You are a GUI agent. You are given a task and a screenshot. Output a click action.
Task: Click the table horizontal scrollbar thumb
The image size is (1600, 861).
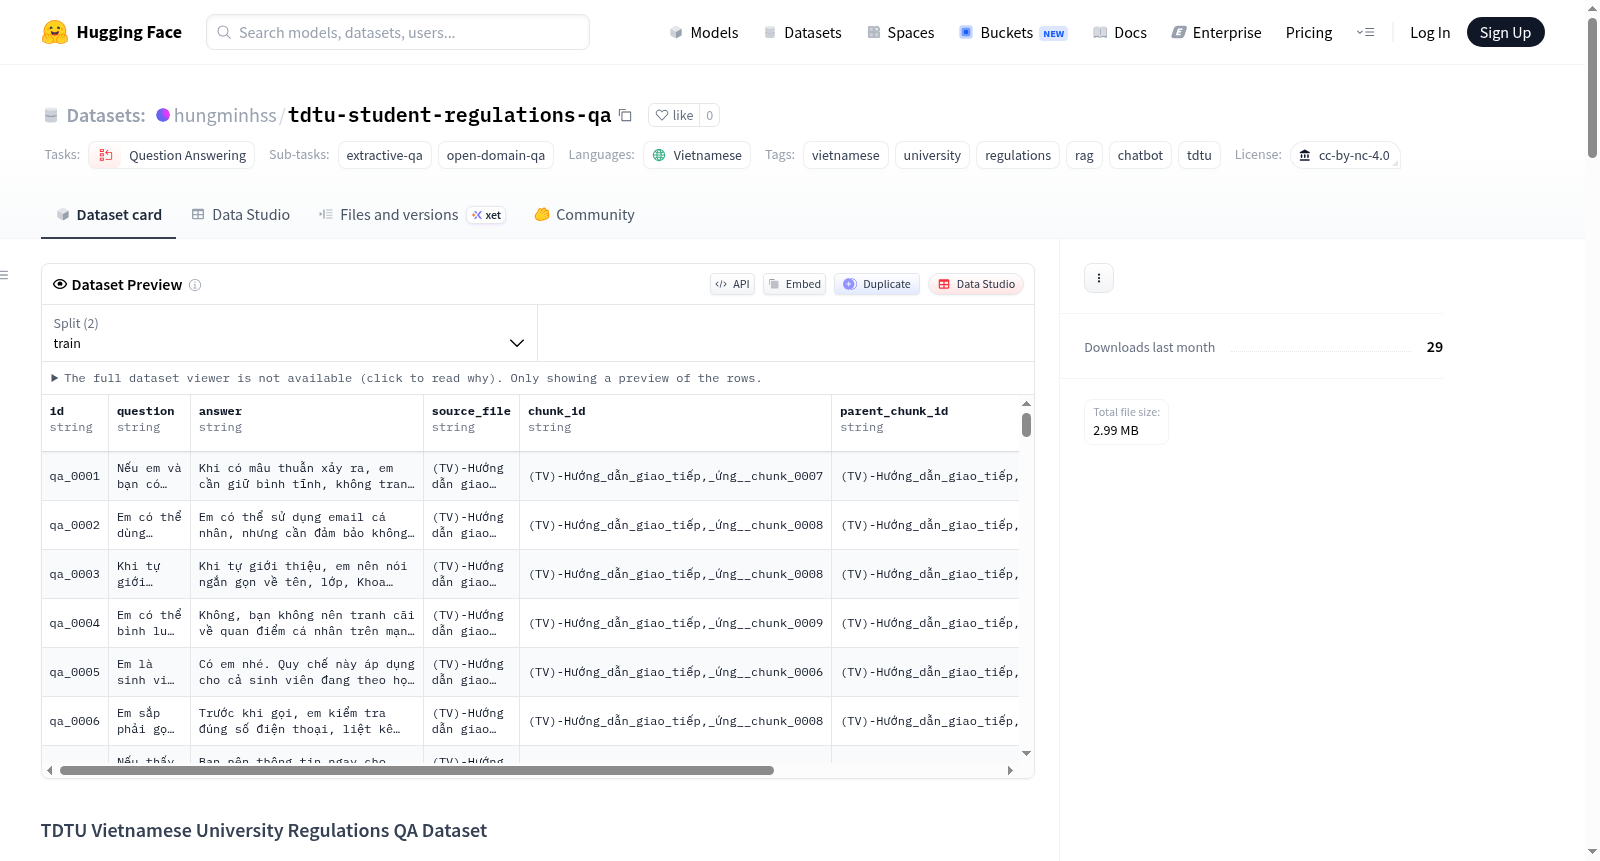pos(417,770)
